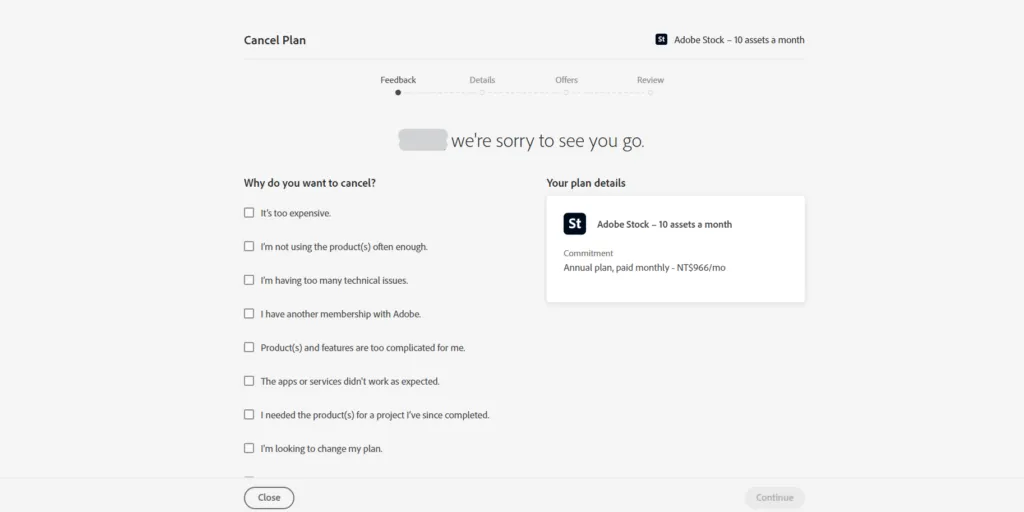Check "The apps or services didn't work as expected"
The width and height of the screenshot is (1024, 512).
click(249, 381)
